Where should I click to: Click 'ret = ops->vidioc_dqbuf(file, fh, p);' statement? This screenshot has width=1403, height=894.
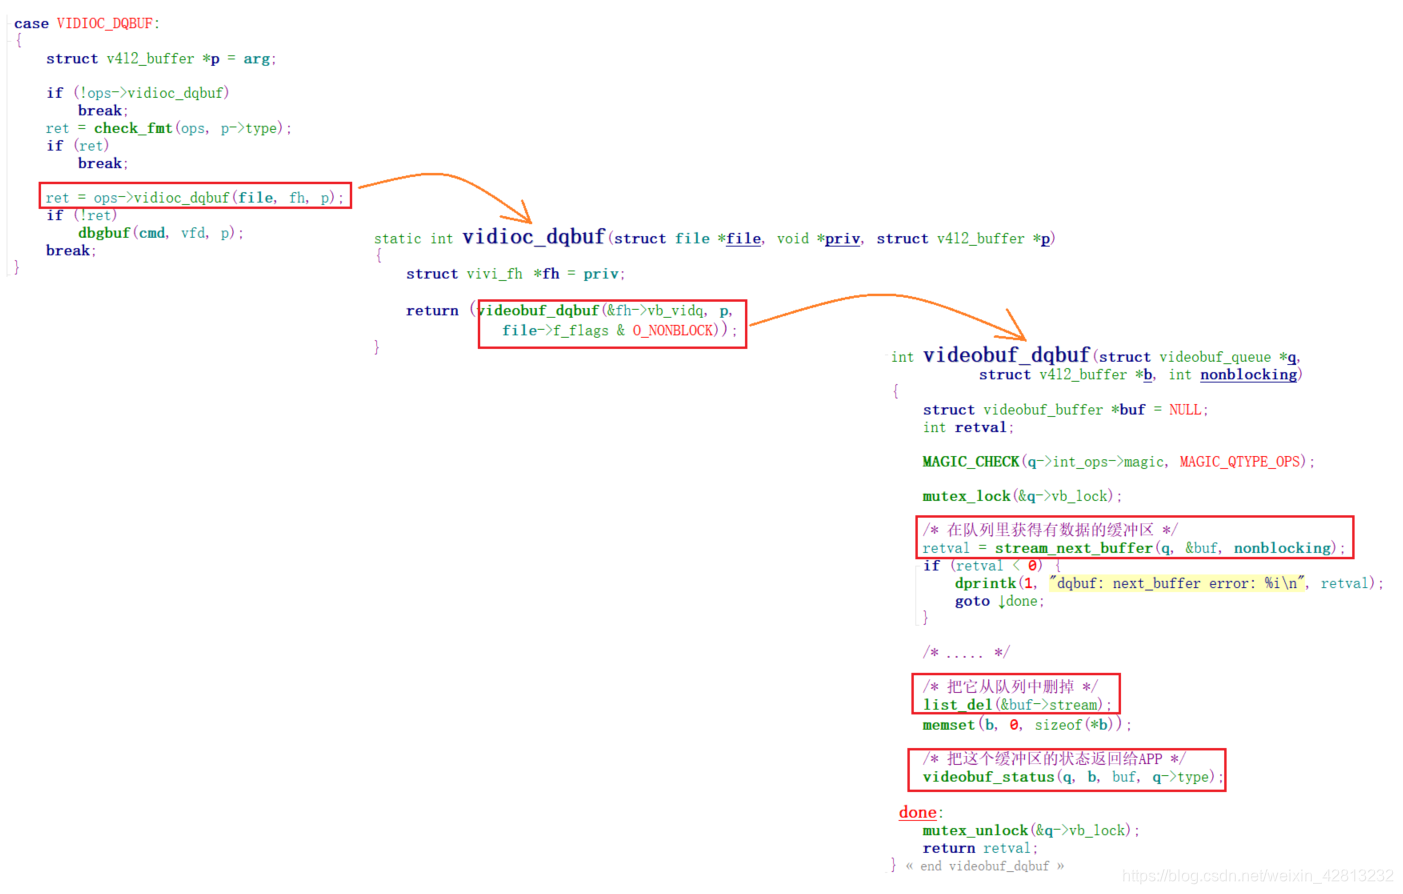tap(195, 198)
